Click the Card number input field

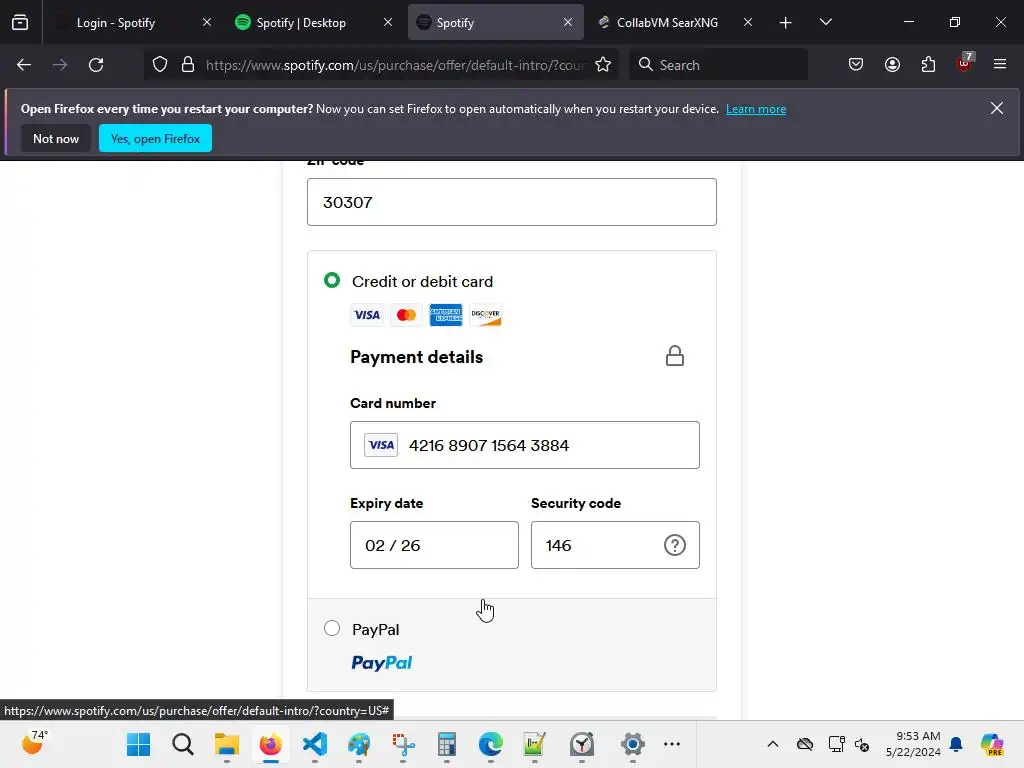(524, 445)
